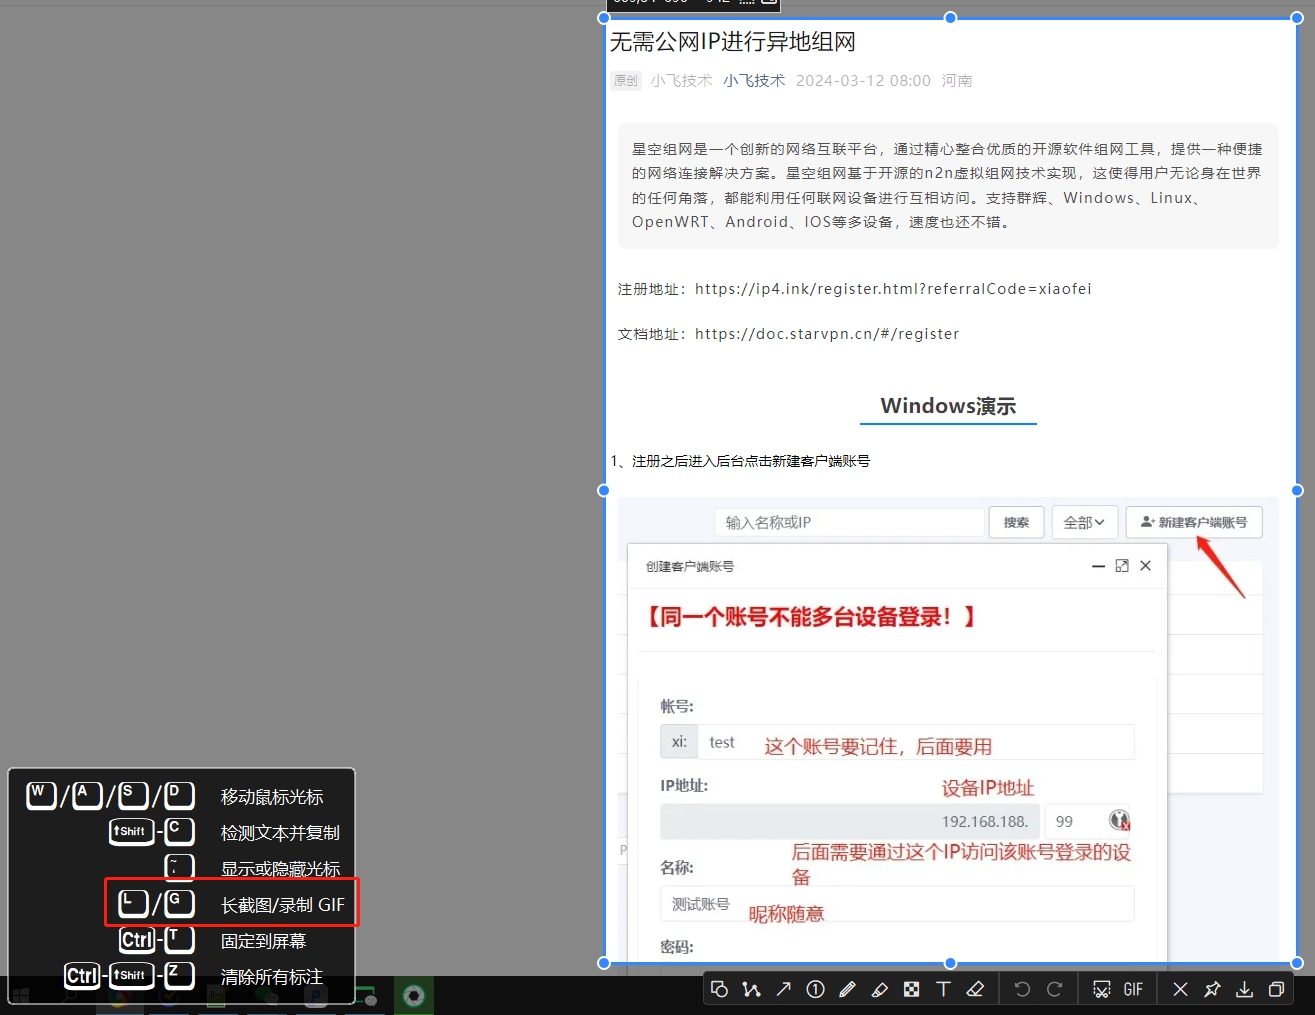Click the 输入名称或IP search field
This screenshot has height=1015, width=1315.
point(849,522)
